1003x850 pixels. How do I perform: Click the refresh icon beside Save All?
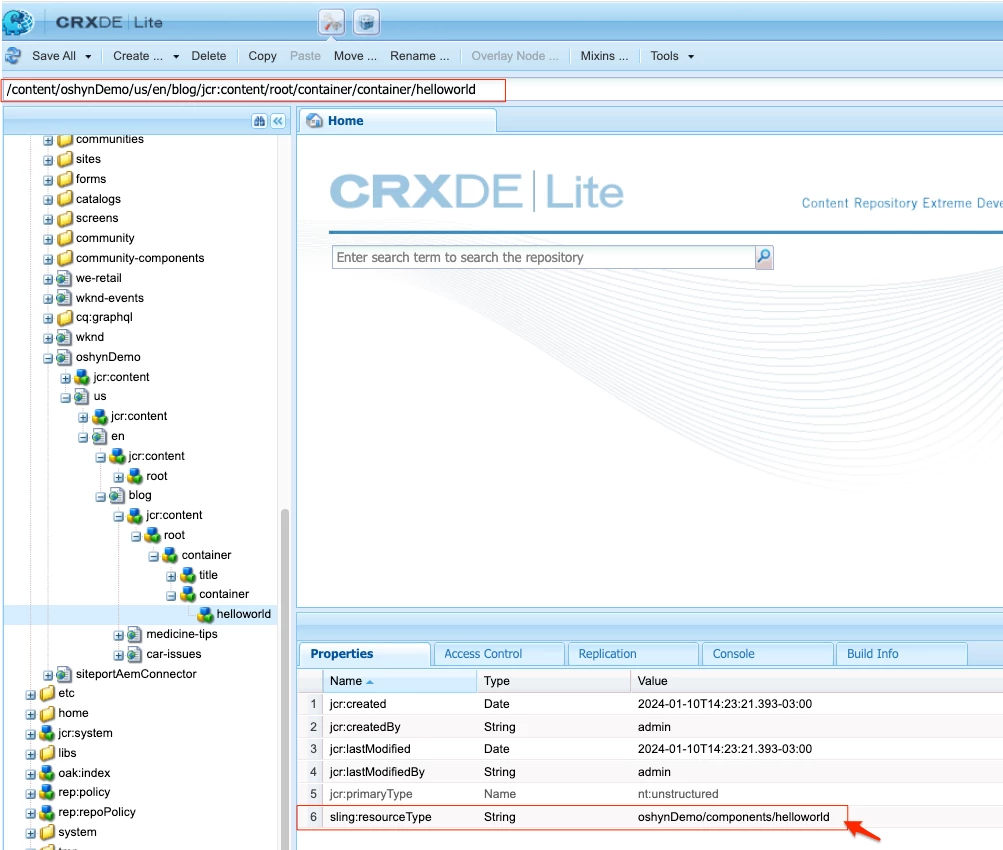13,56
